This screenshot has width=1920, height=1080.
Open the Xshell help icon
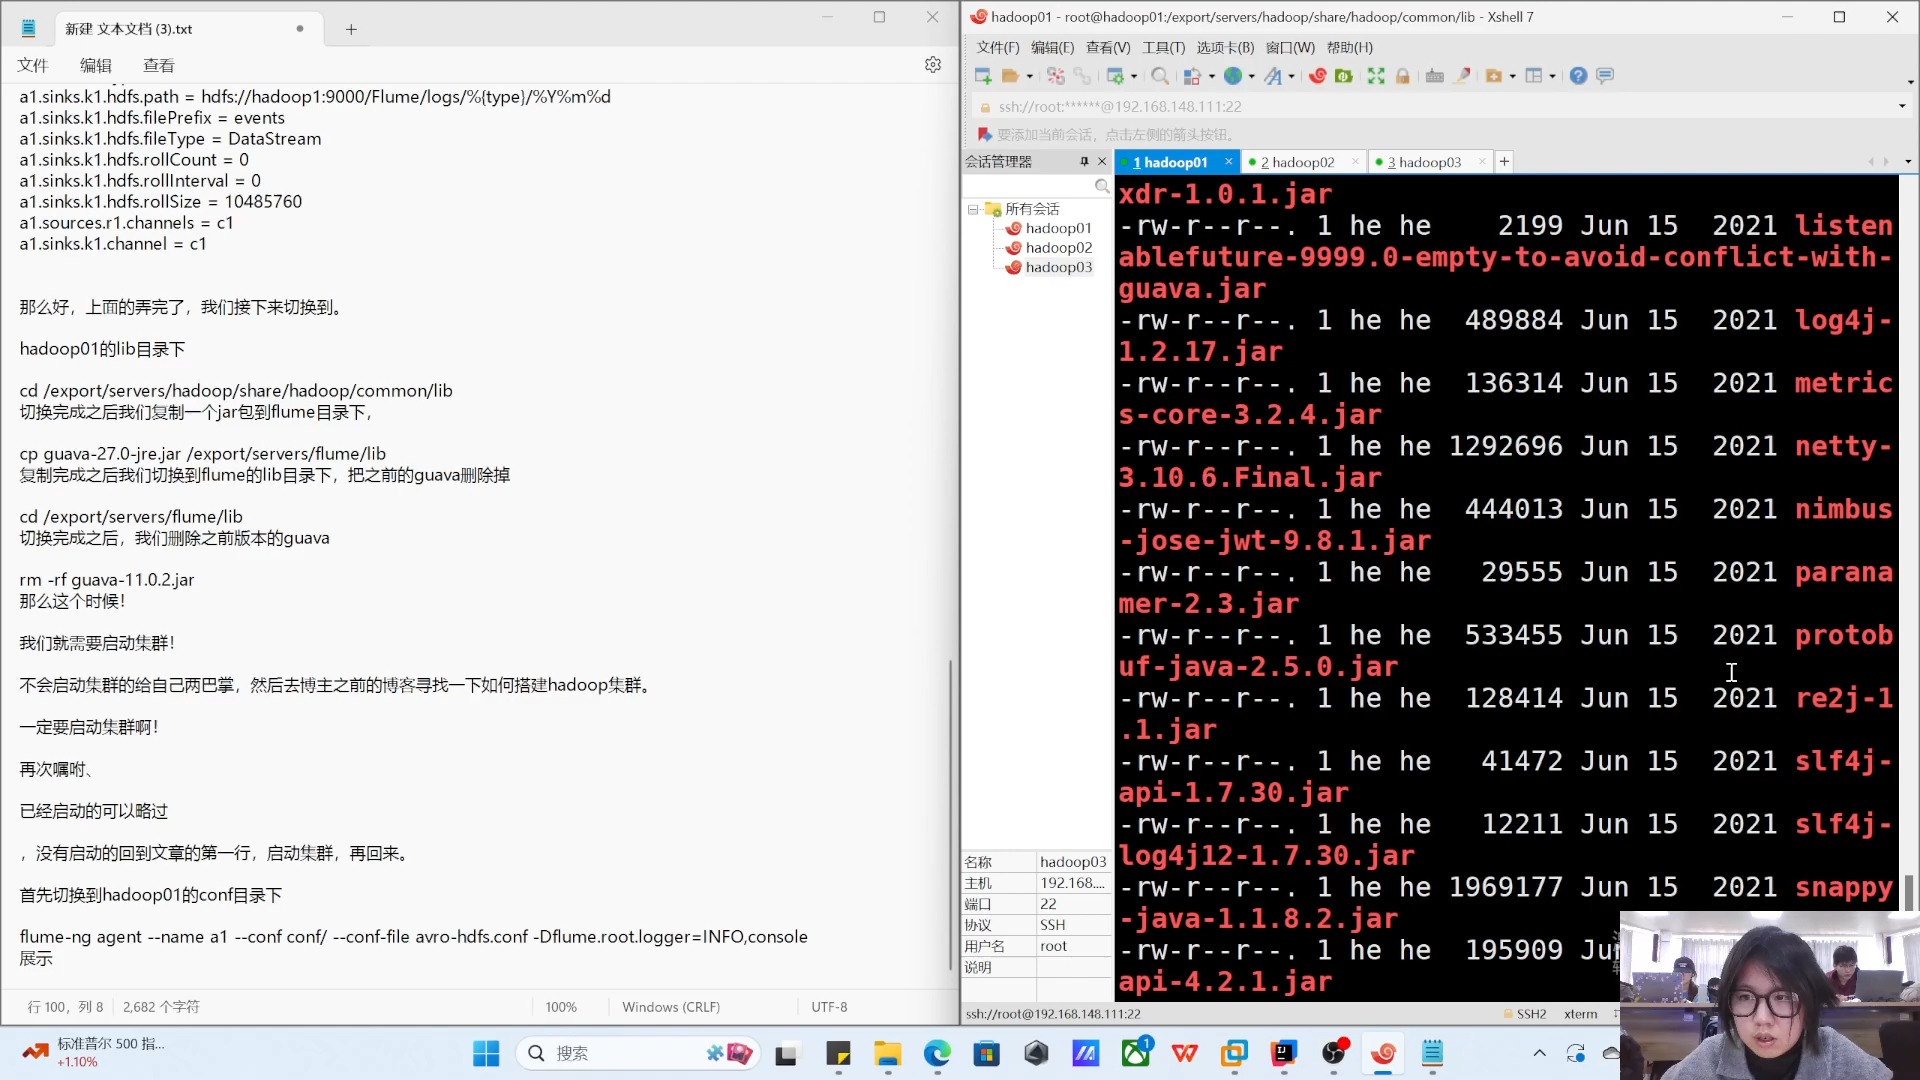pos(1578,76)
